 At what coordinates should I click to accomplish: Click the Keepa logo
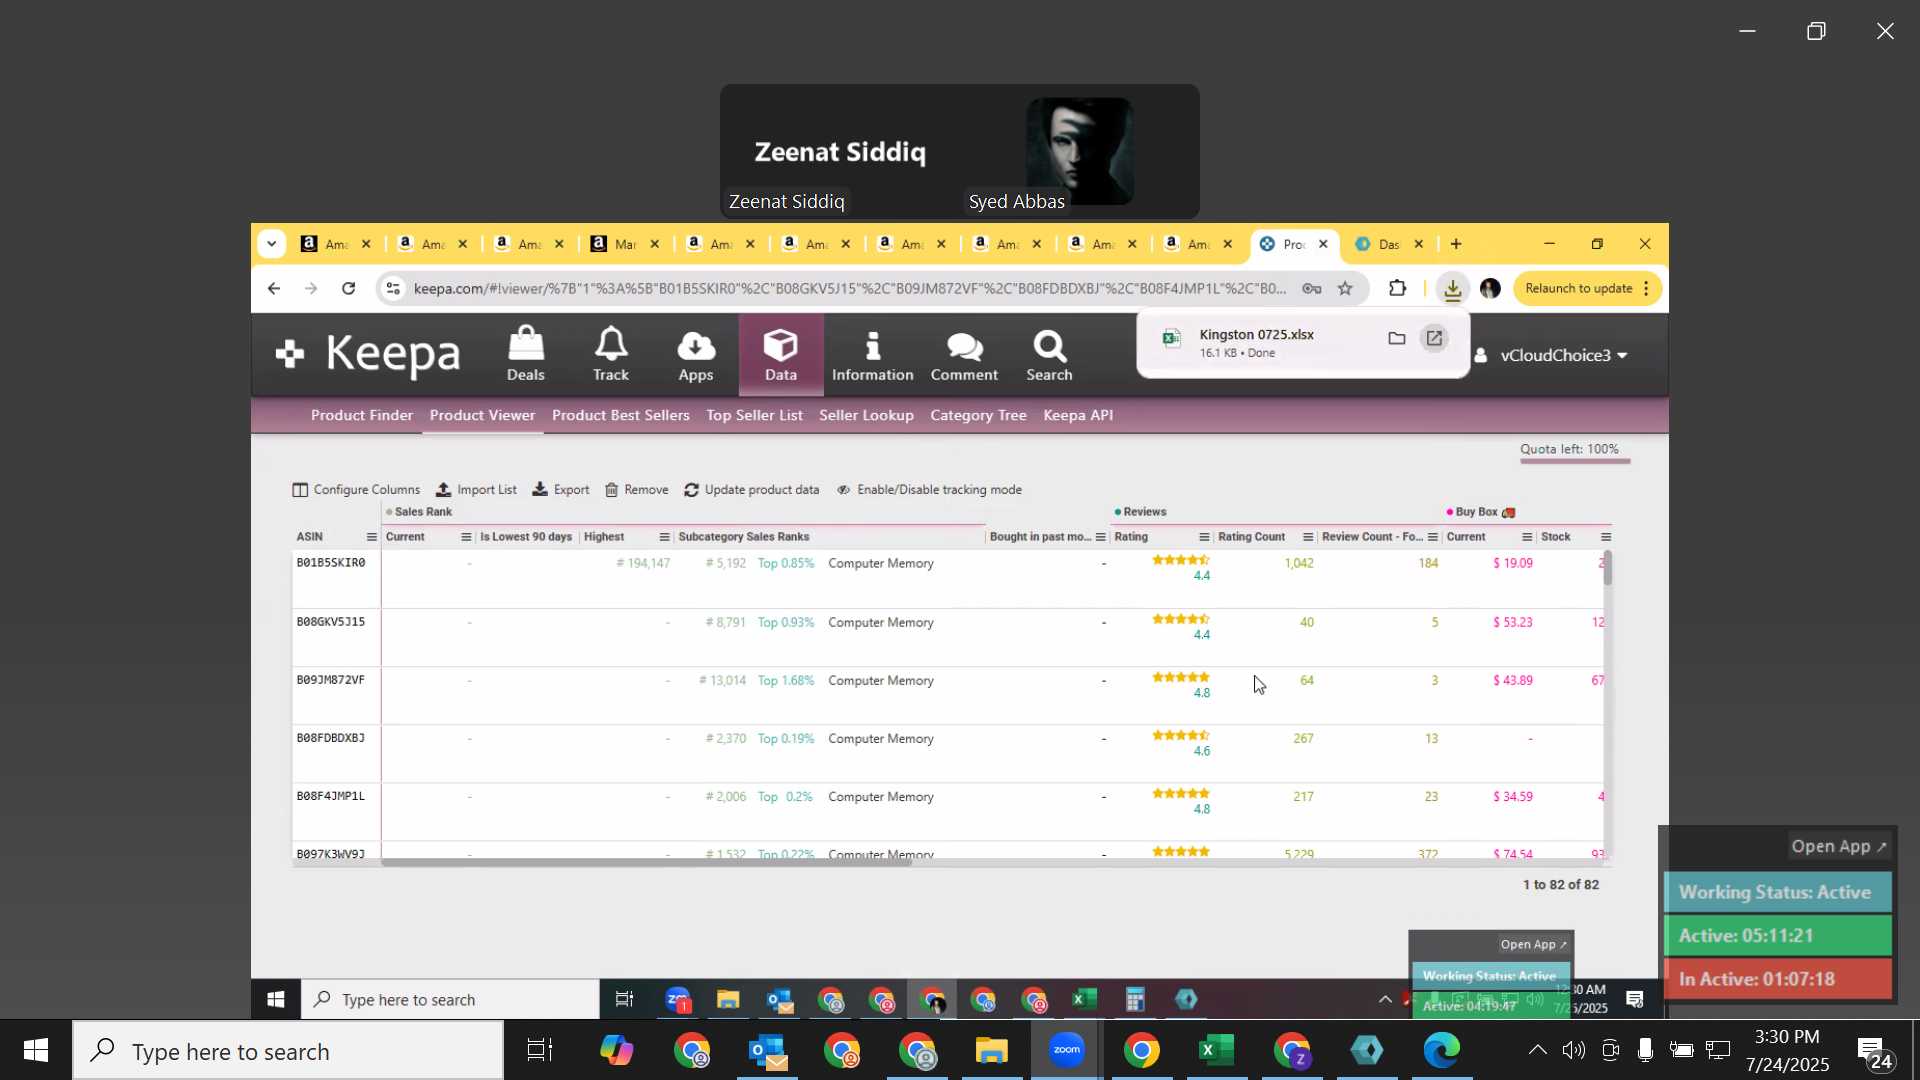(368, 354)
